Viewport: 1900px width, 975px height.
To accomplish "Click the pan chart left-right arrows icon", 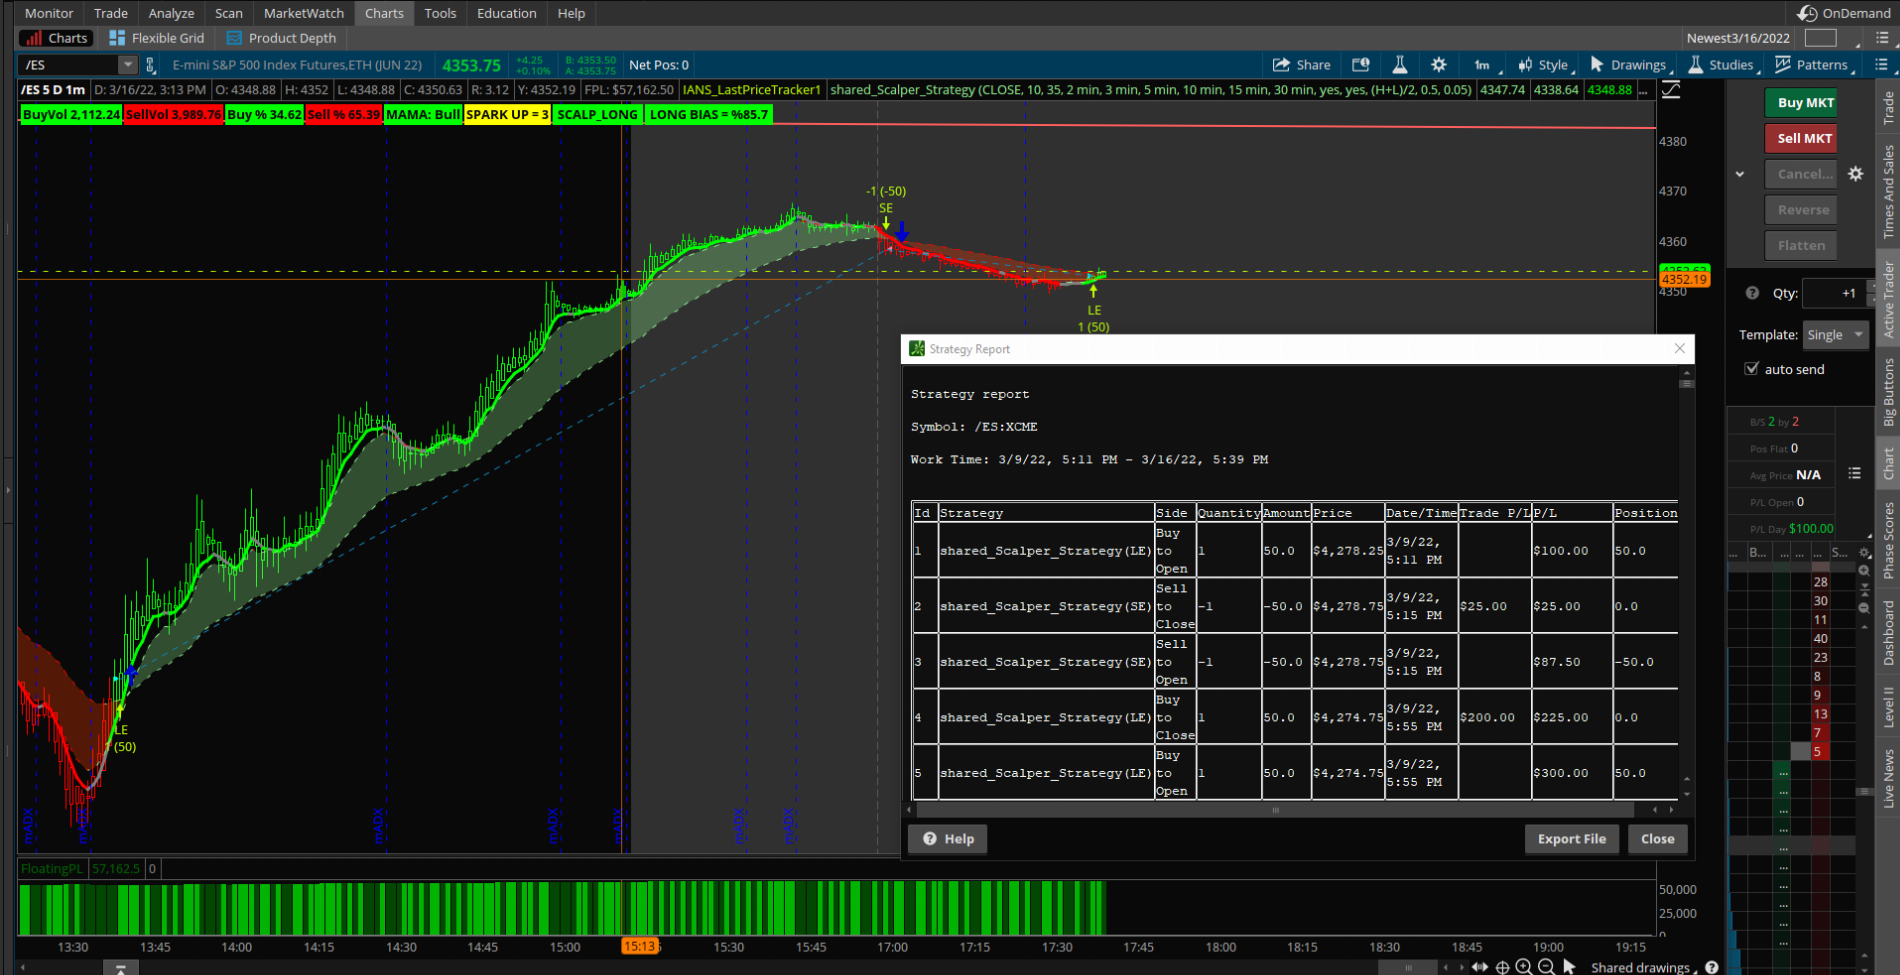I will (x=1480, y=967).
